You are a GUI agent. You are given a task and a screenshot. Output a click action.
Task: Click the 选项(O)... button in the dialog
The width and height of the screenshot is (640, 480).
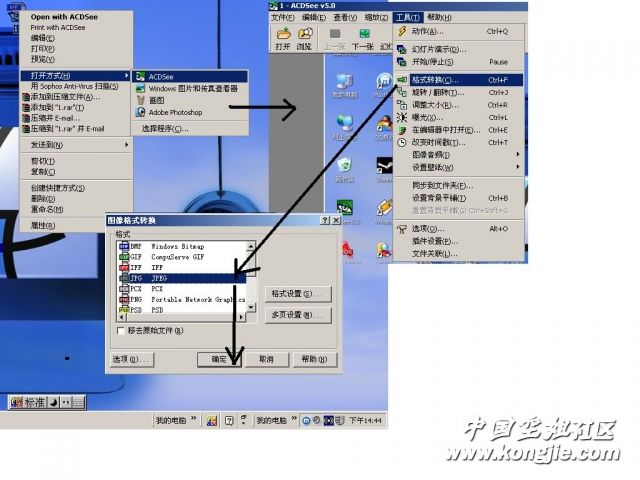coord(131,359)
